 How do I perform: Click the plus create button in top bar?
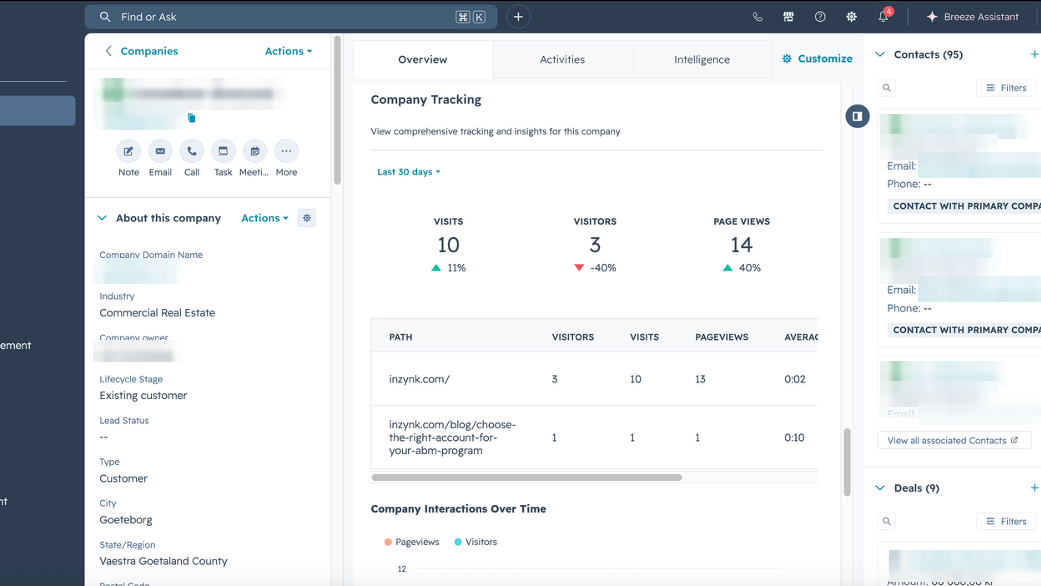click(518, 17)
